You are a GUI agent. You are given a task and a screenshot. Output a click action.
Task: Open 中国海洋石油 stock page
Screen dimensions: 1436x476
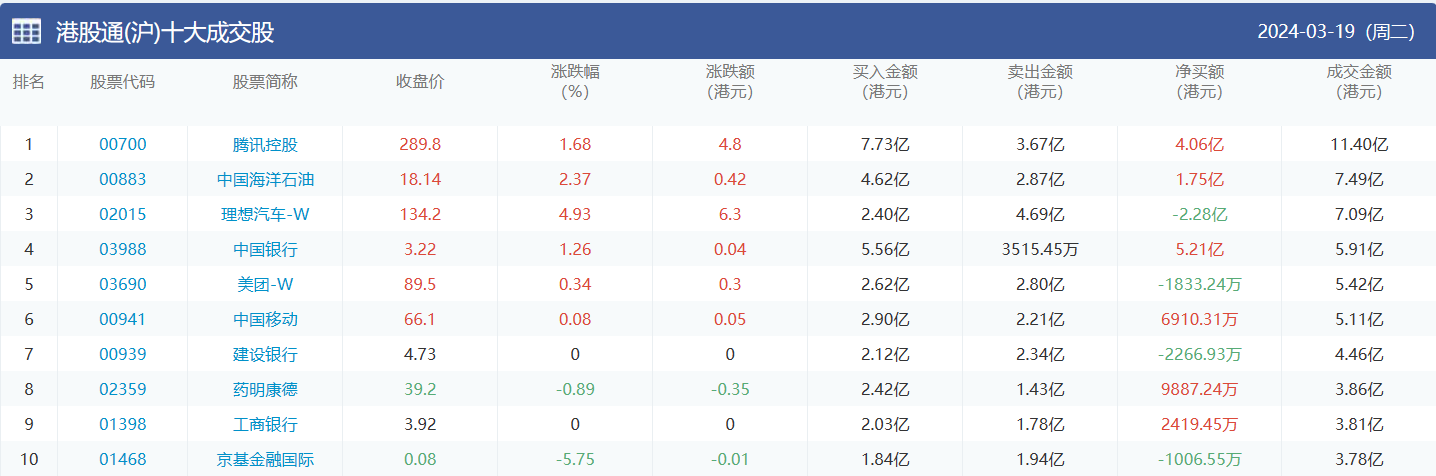(x=265, y=179)
